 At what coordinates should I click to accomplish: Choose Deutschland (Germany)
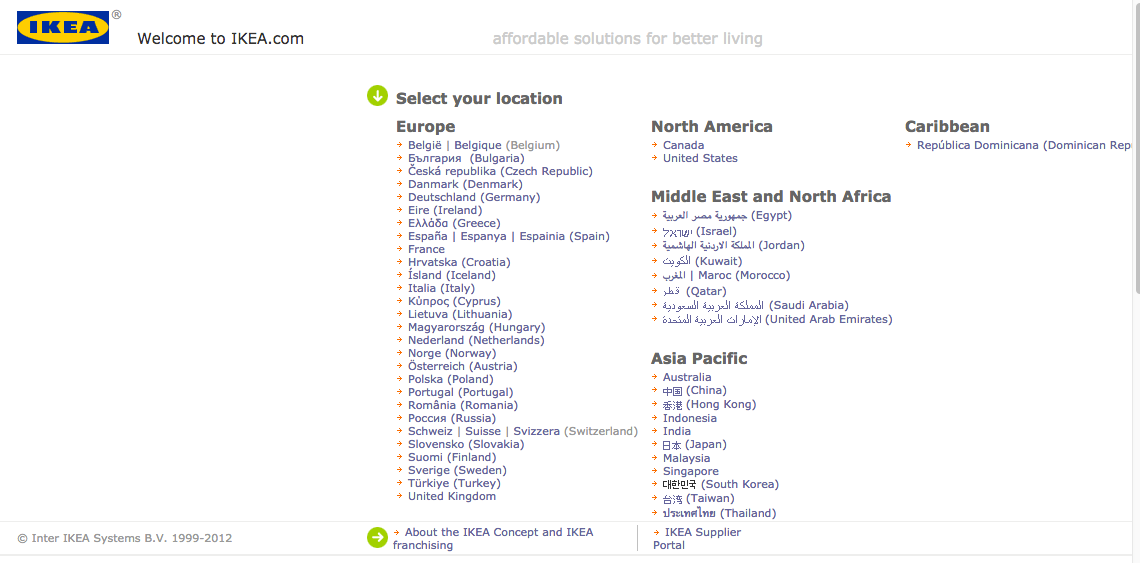click(x=474, y=198)
